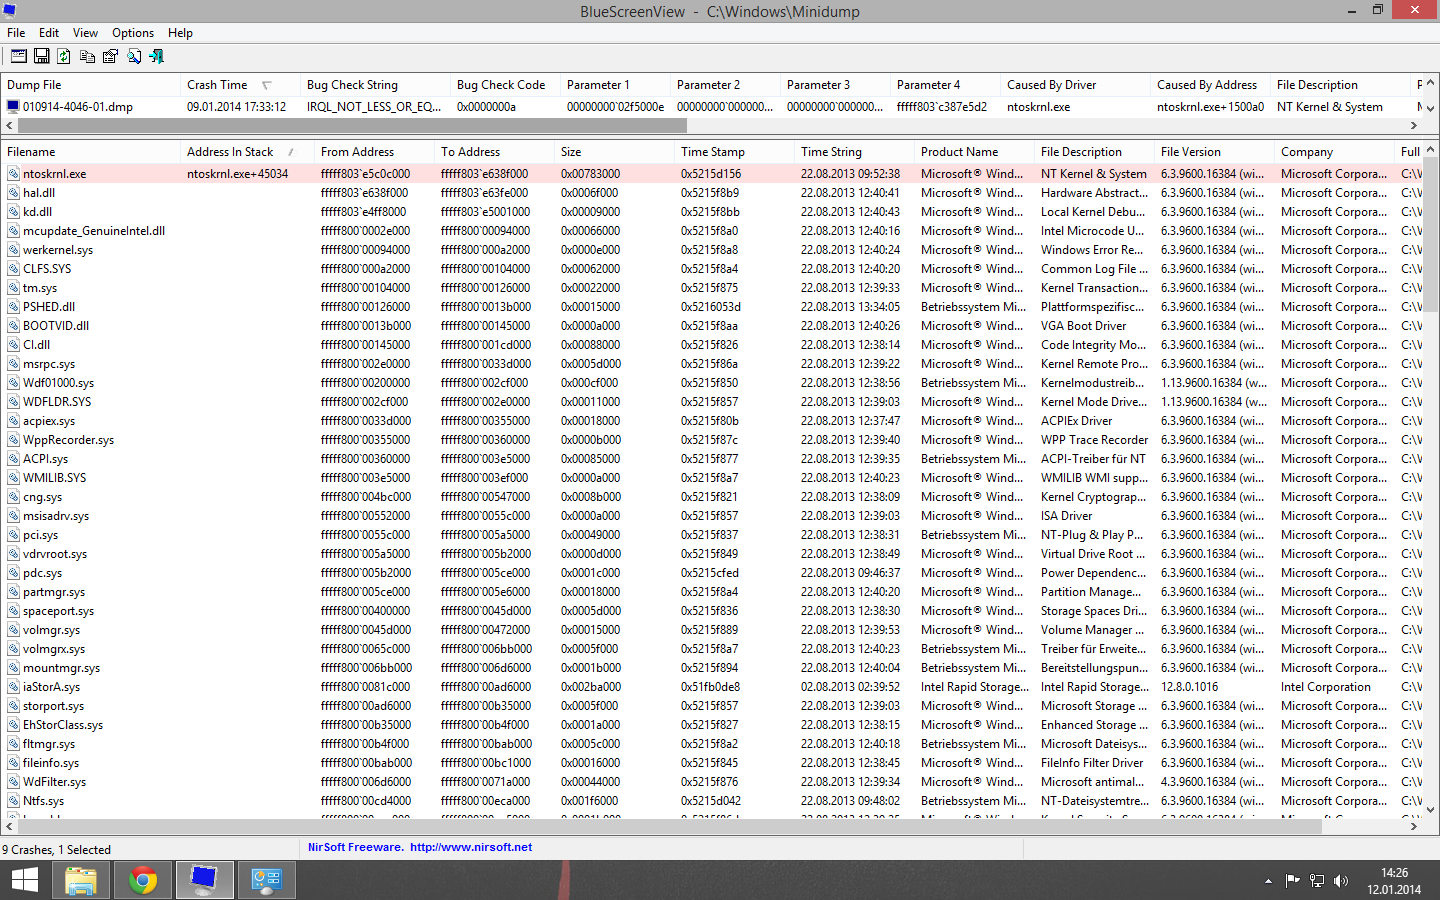Viewport: 1440px width, 900px height.
Task: Select the WdFilter.sys filename
Action: coord(55,782)
